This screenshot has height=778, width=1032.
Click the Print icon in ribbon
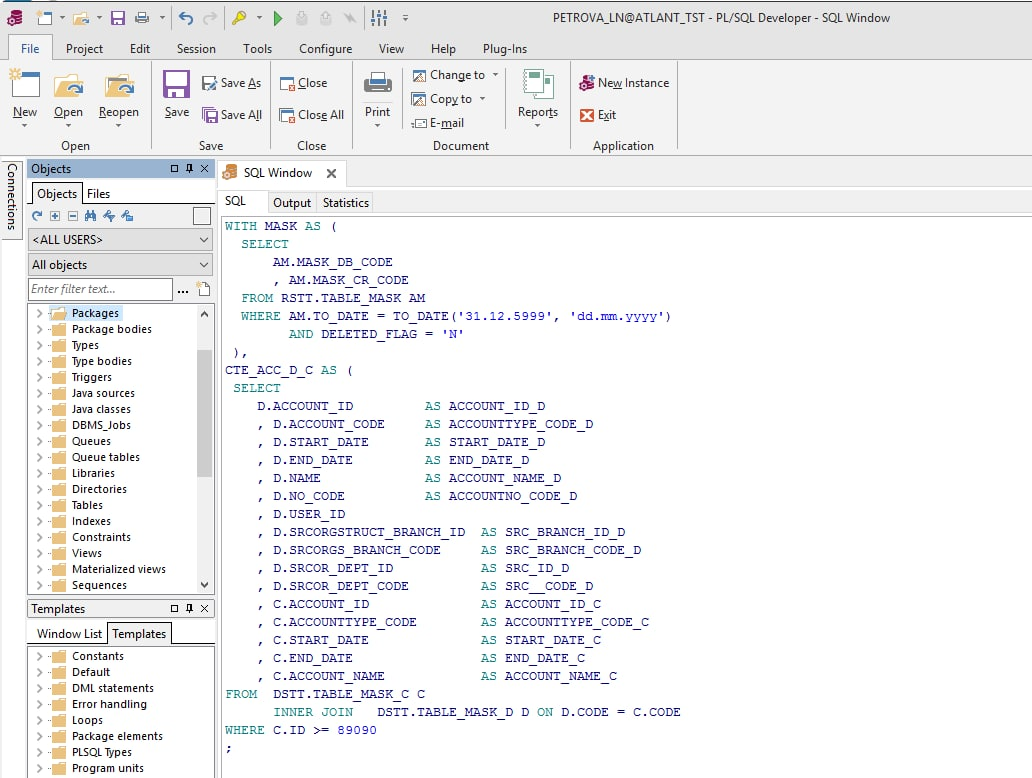tap(377, 86)
